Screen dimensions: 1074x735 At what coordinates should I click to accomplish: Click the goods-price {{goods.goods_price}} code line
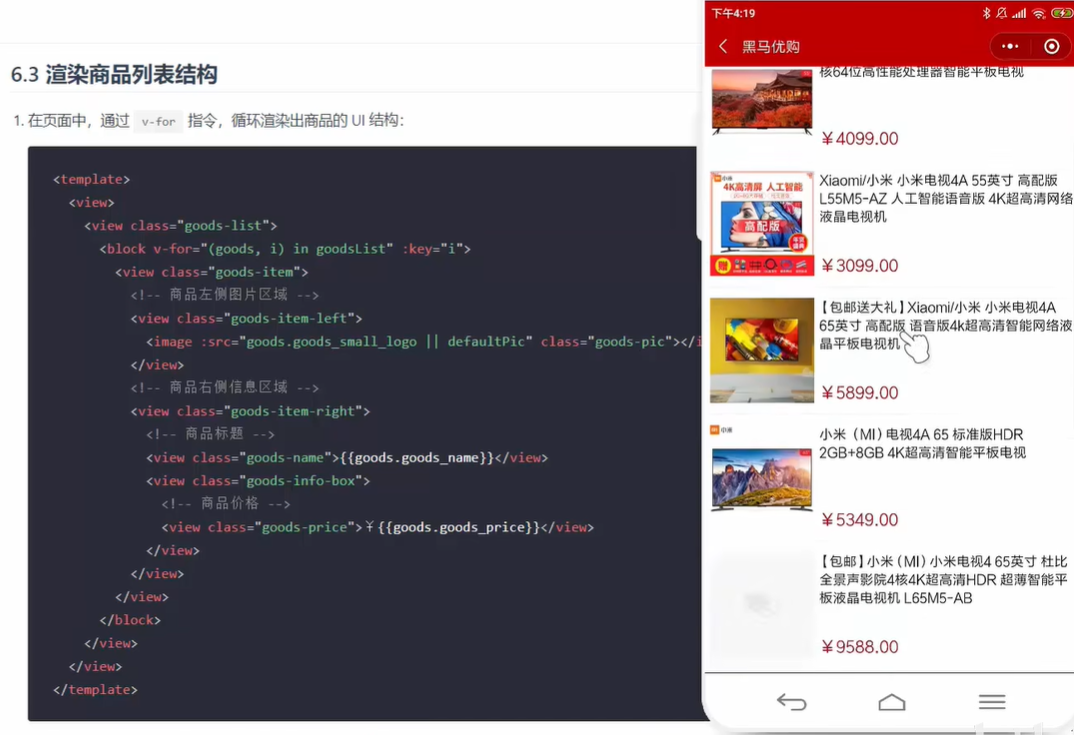[377, 527]
